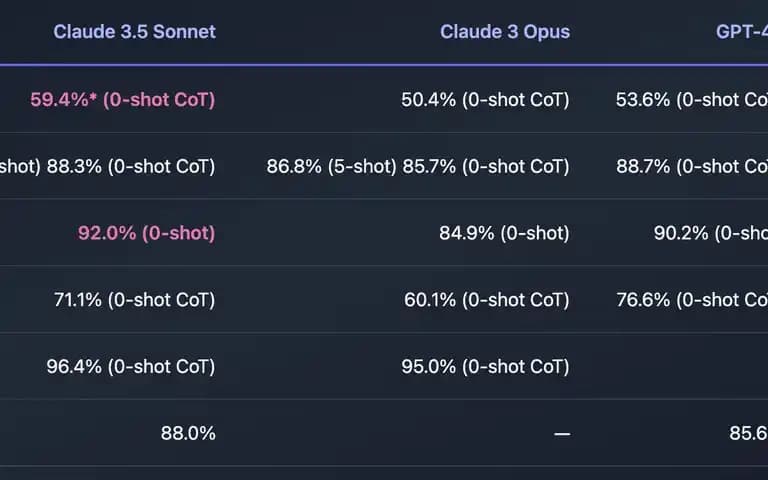Click the dash placeholder in Opus column

coord(562,433)
